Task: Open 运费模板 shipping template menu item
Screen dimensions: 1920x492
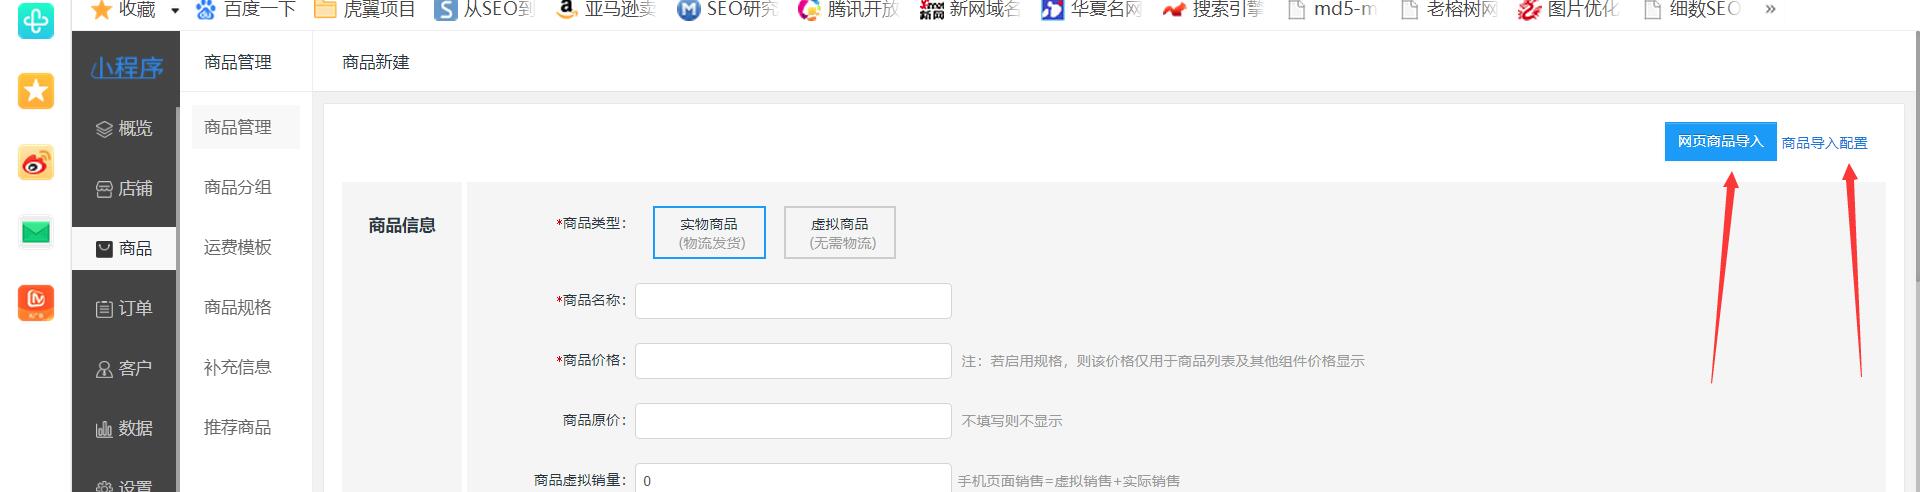Action: [x=238, y=248]
